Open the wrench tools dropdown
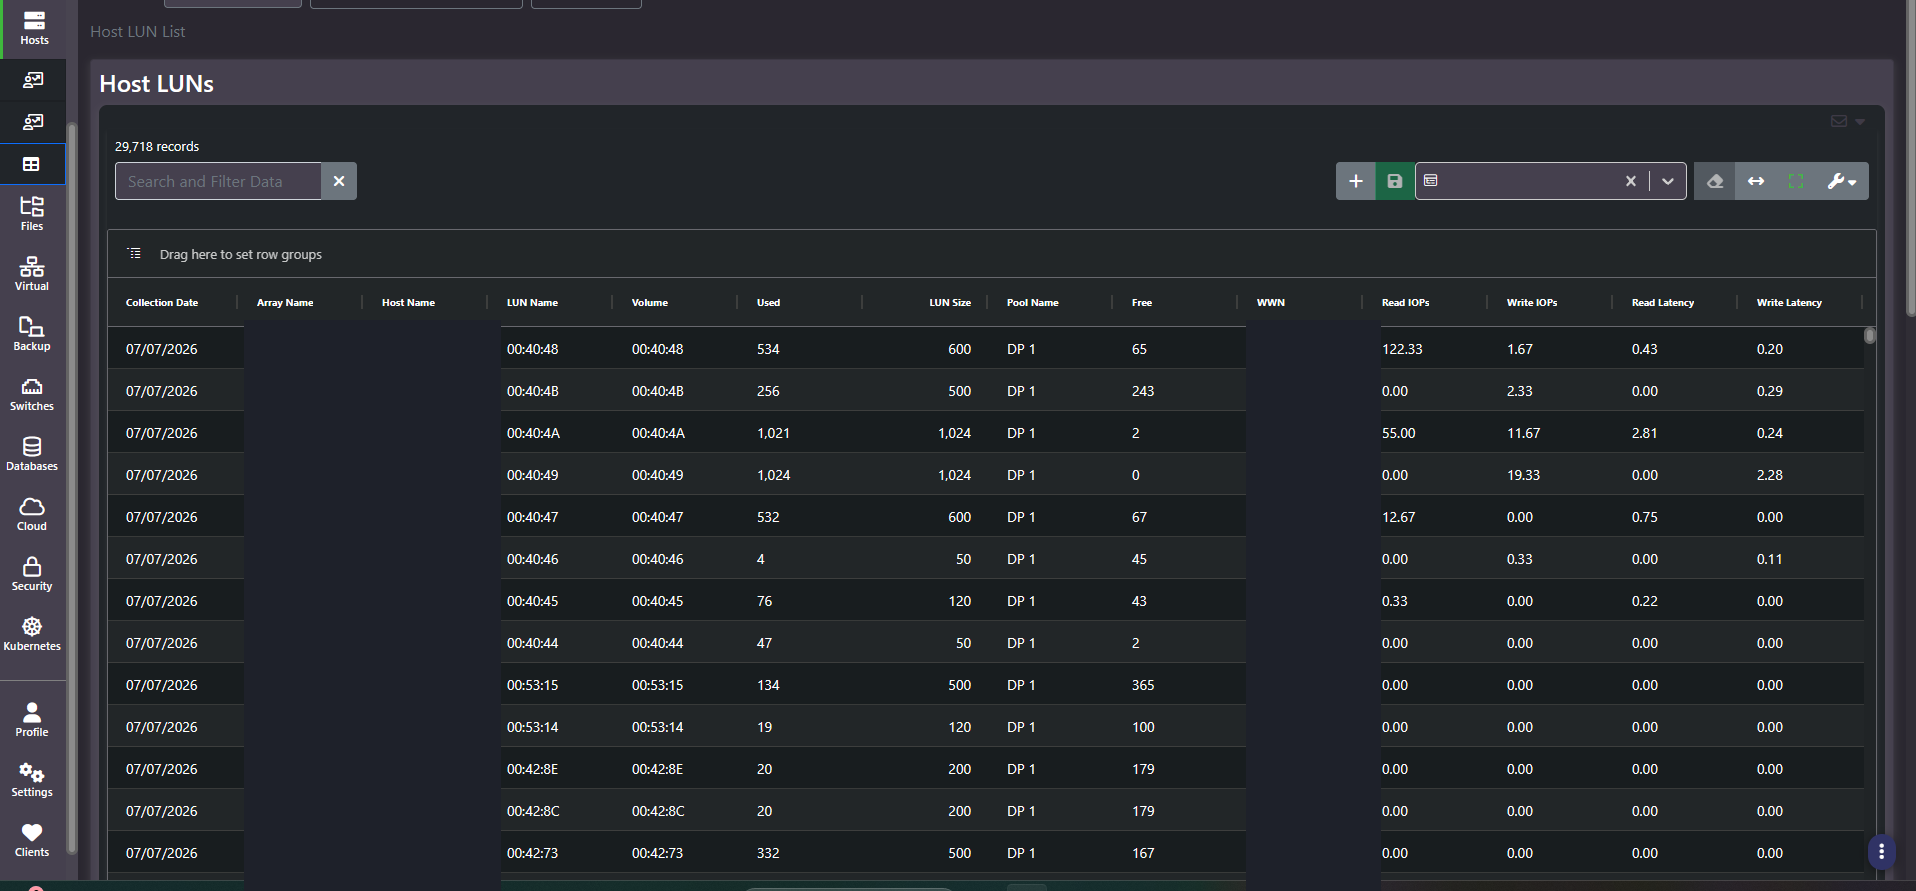Image resolution: width=1916 pixels, height=891 pixels. (x=1842, y=181)
